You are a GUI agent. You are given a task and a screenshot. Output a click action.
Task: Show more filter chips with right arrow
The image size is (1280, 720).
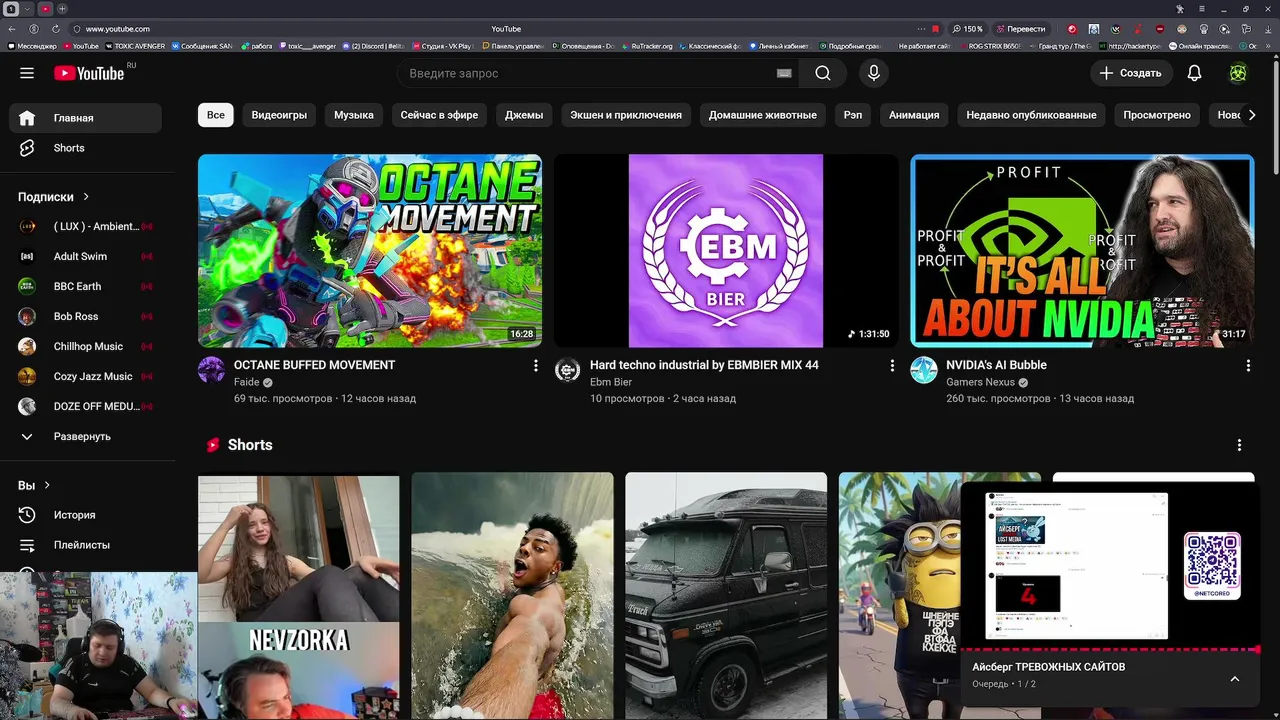pos(1251,115)
